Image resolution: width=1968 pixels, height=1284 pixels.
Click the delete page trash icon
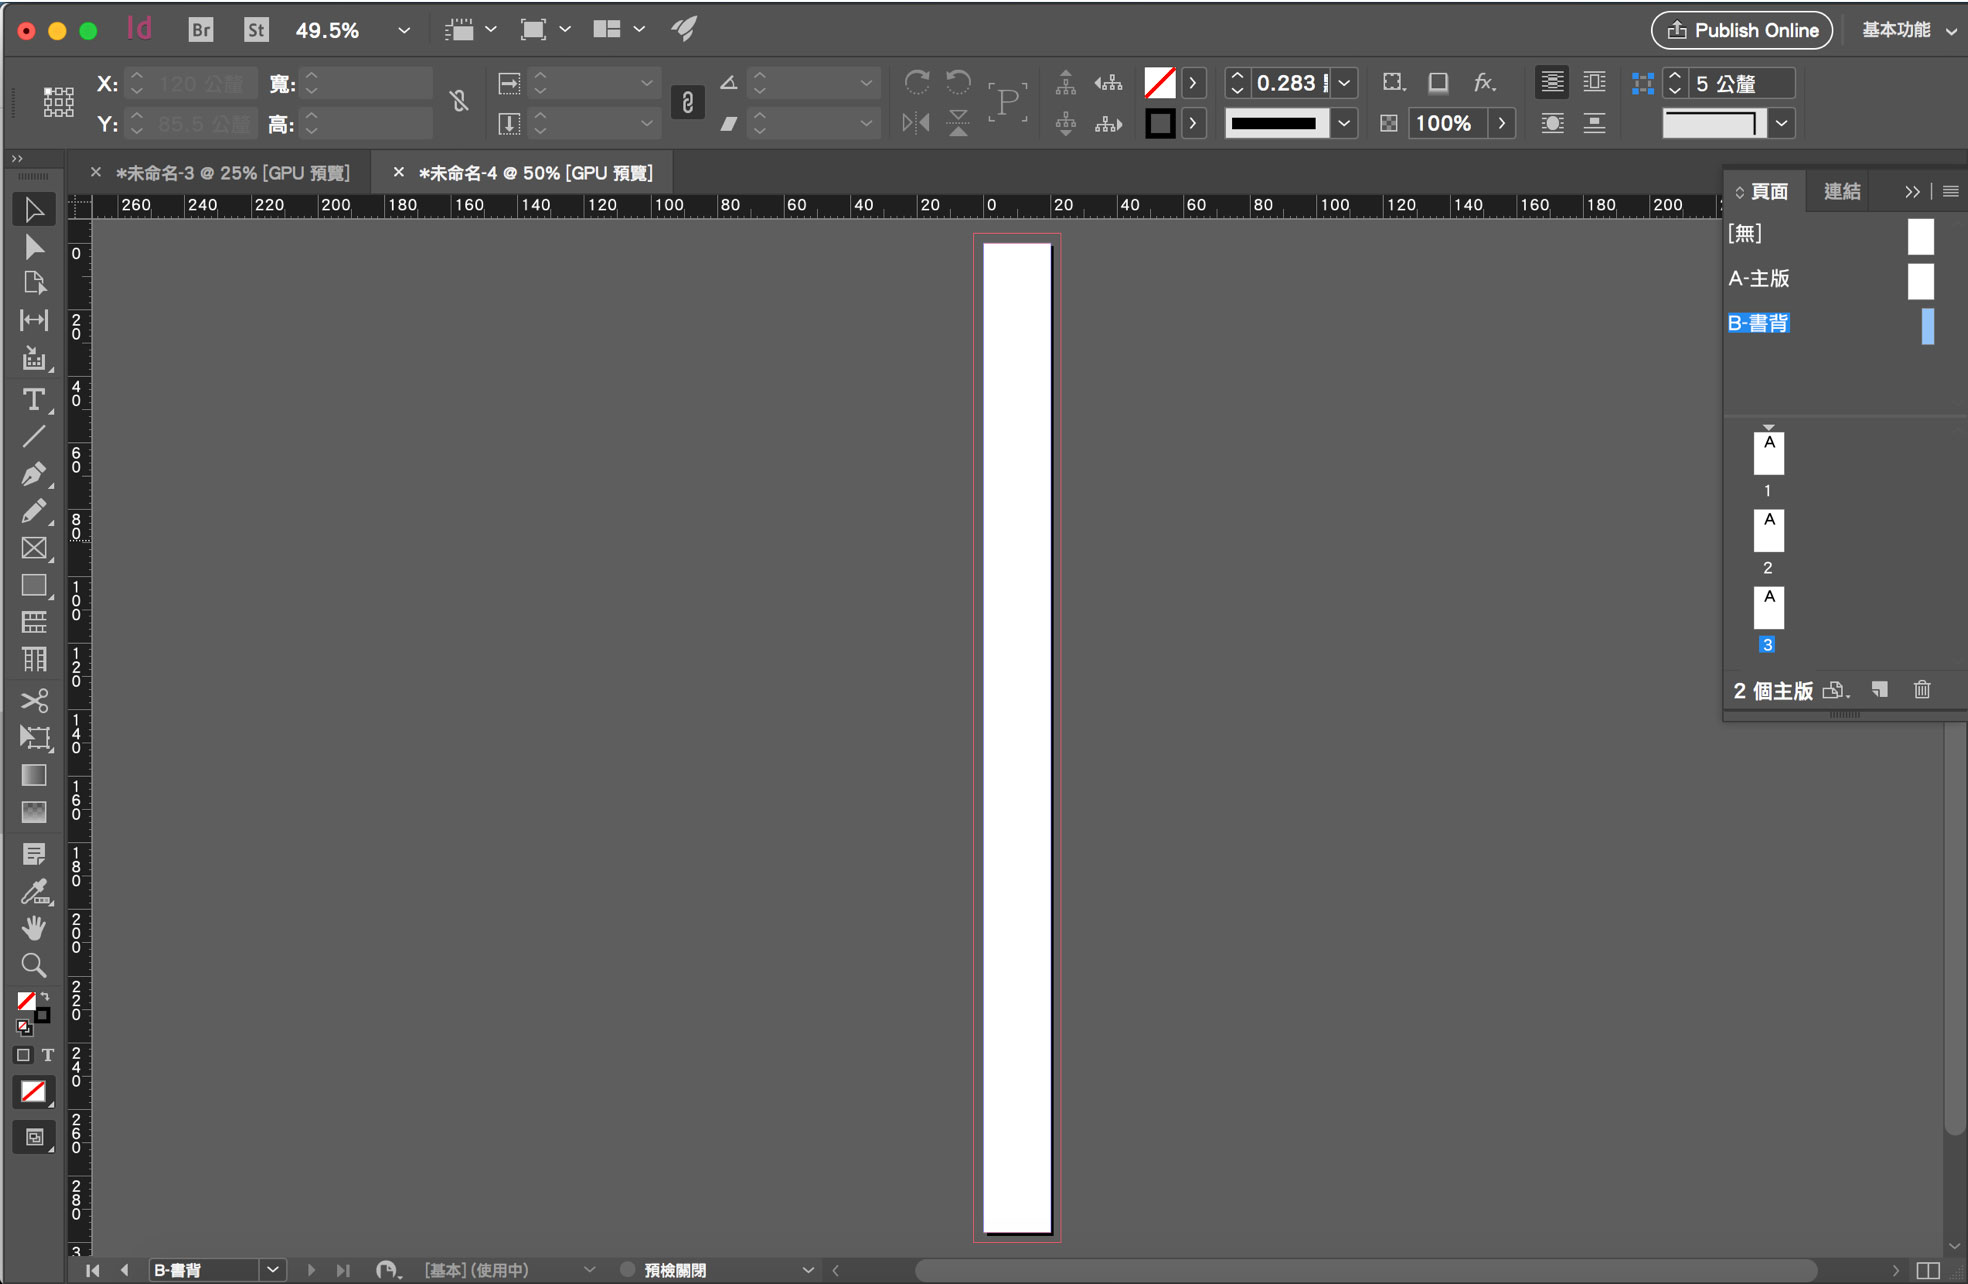click(x=1921, y=690)
